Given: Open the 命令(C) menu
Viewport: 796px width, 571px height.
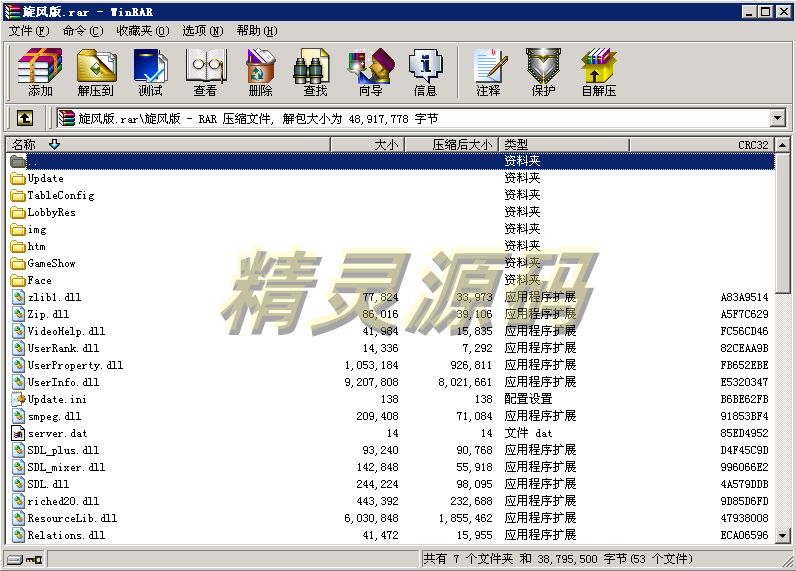Looking at the screenshot, I should 83,31.
